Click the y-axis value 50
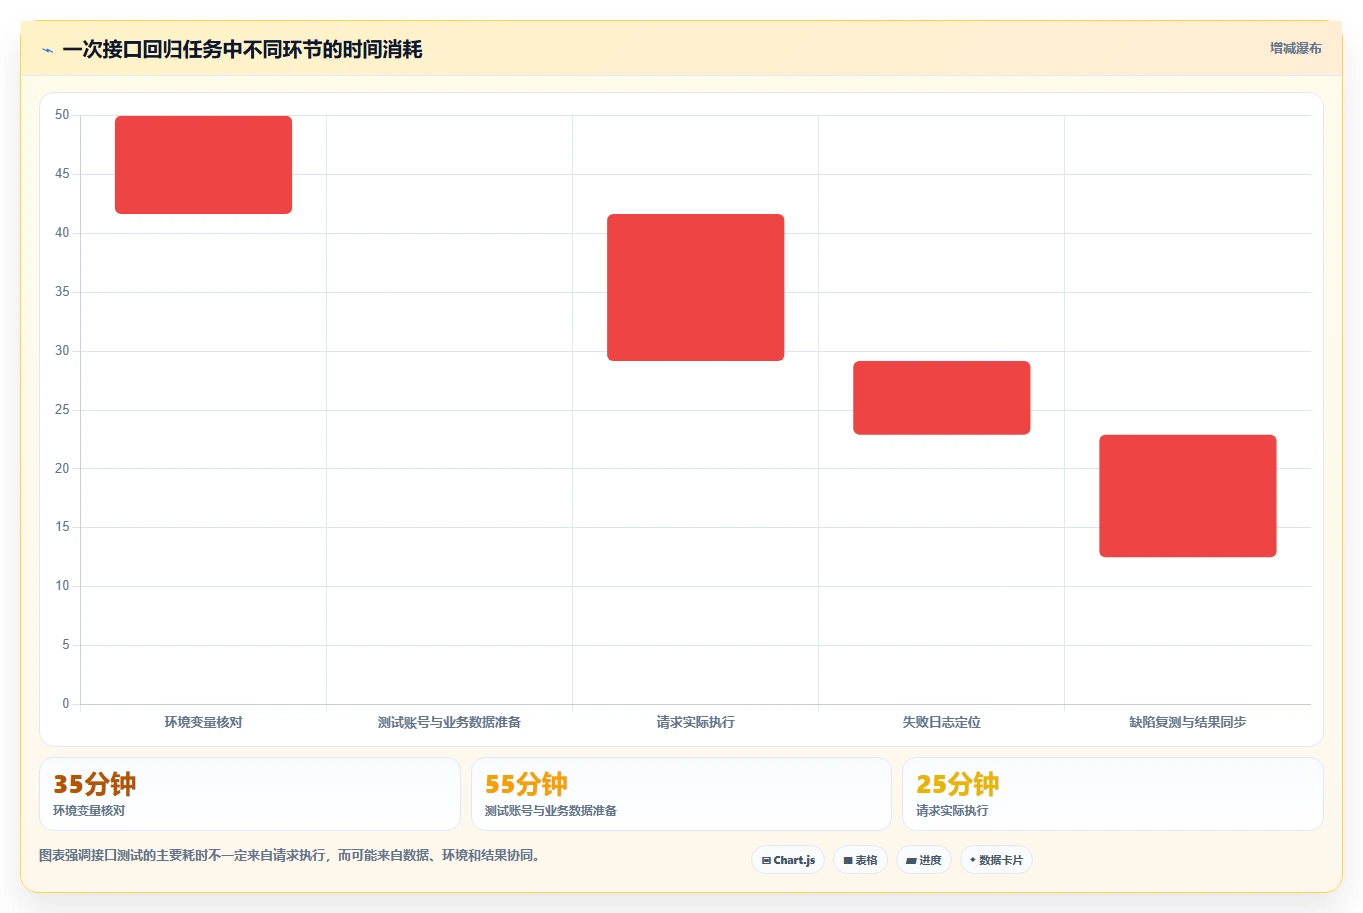Viewport: 1363px width, 913px height. [62, 115]
